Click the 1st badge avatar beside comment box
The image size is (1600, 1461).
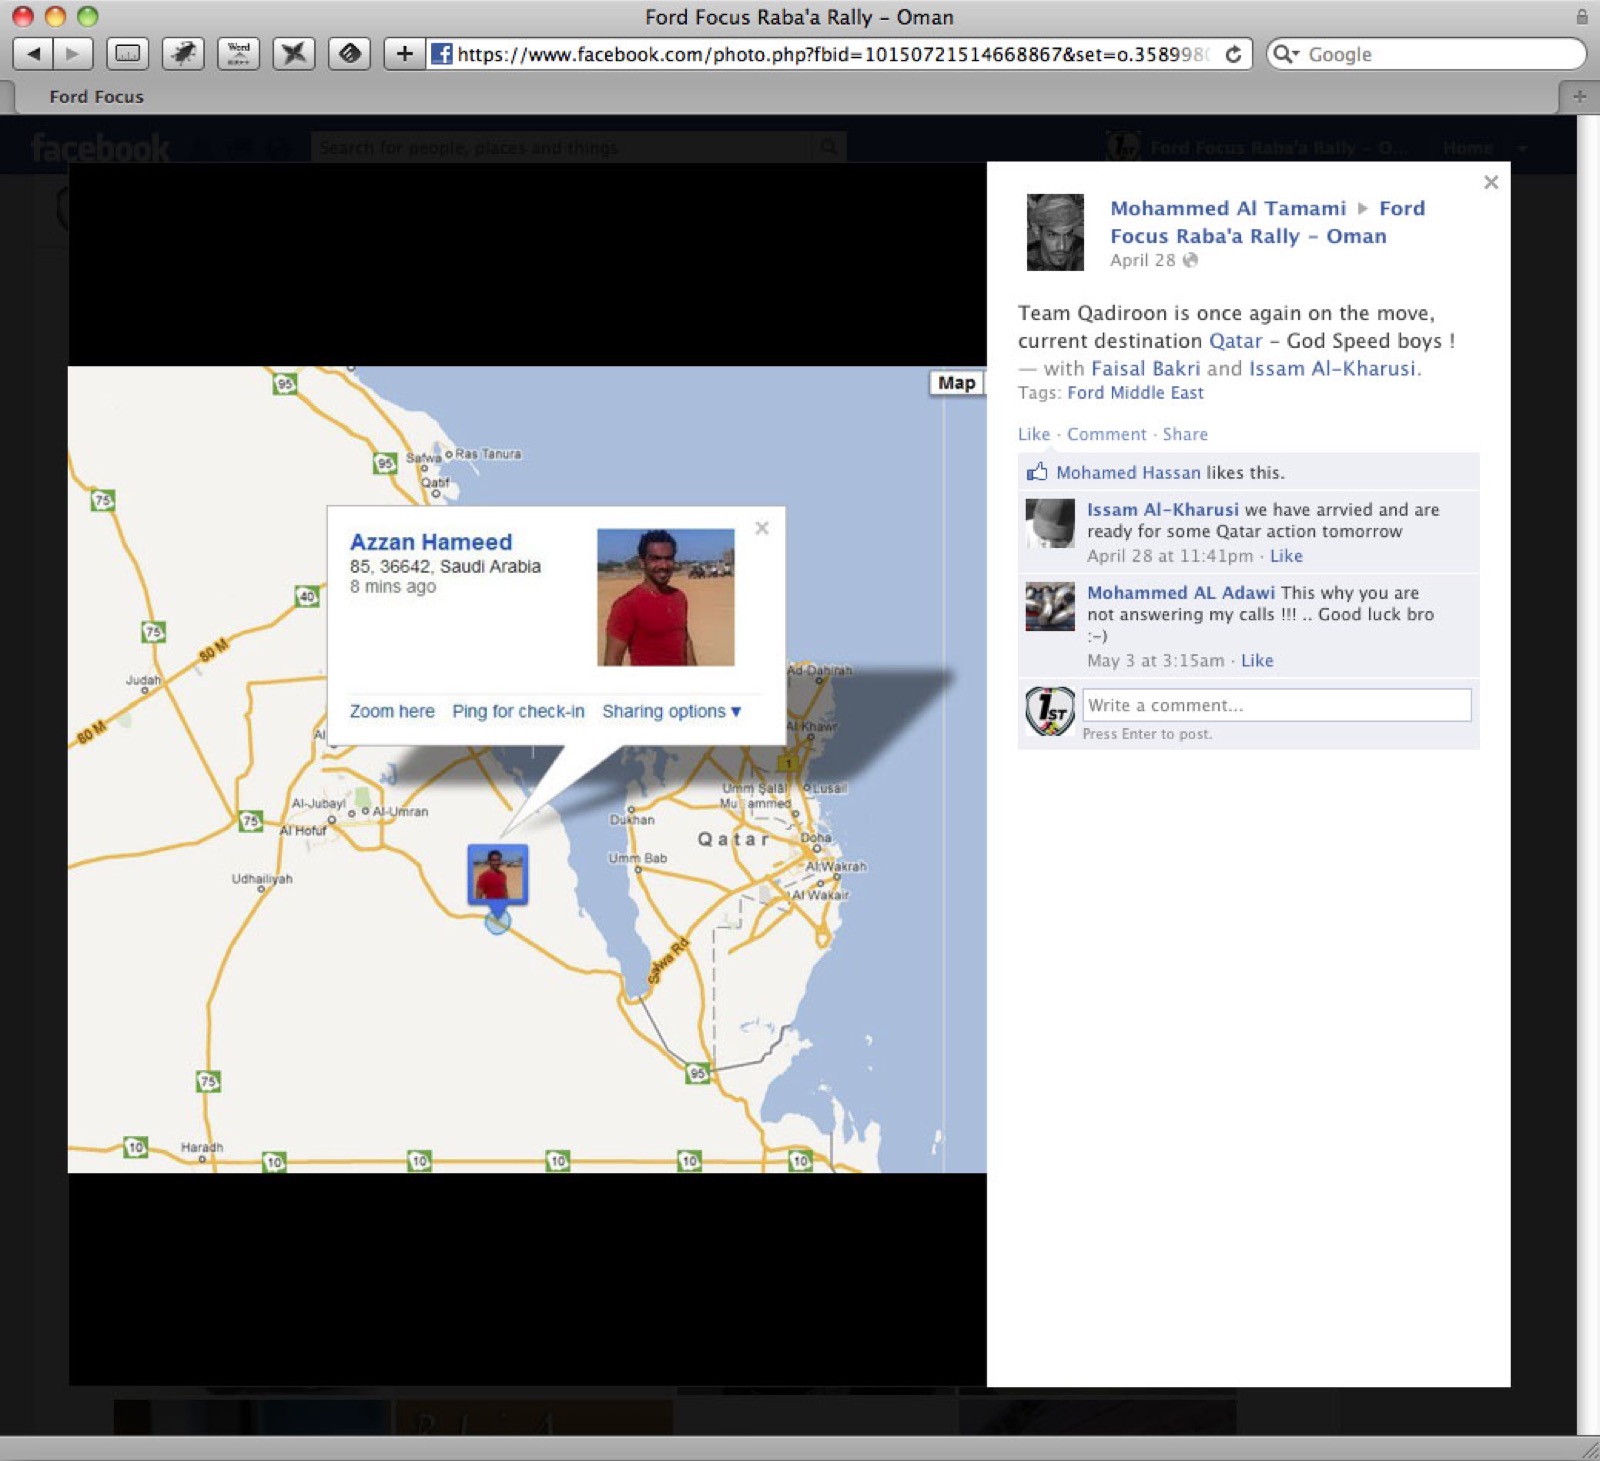tap(1050, 711)
